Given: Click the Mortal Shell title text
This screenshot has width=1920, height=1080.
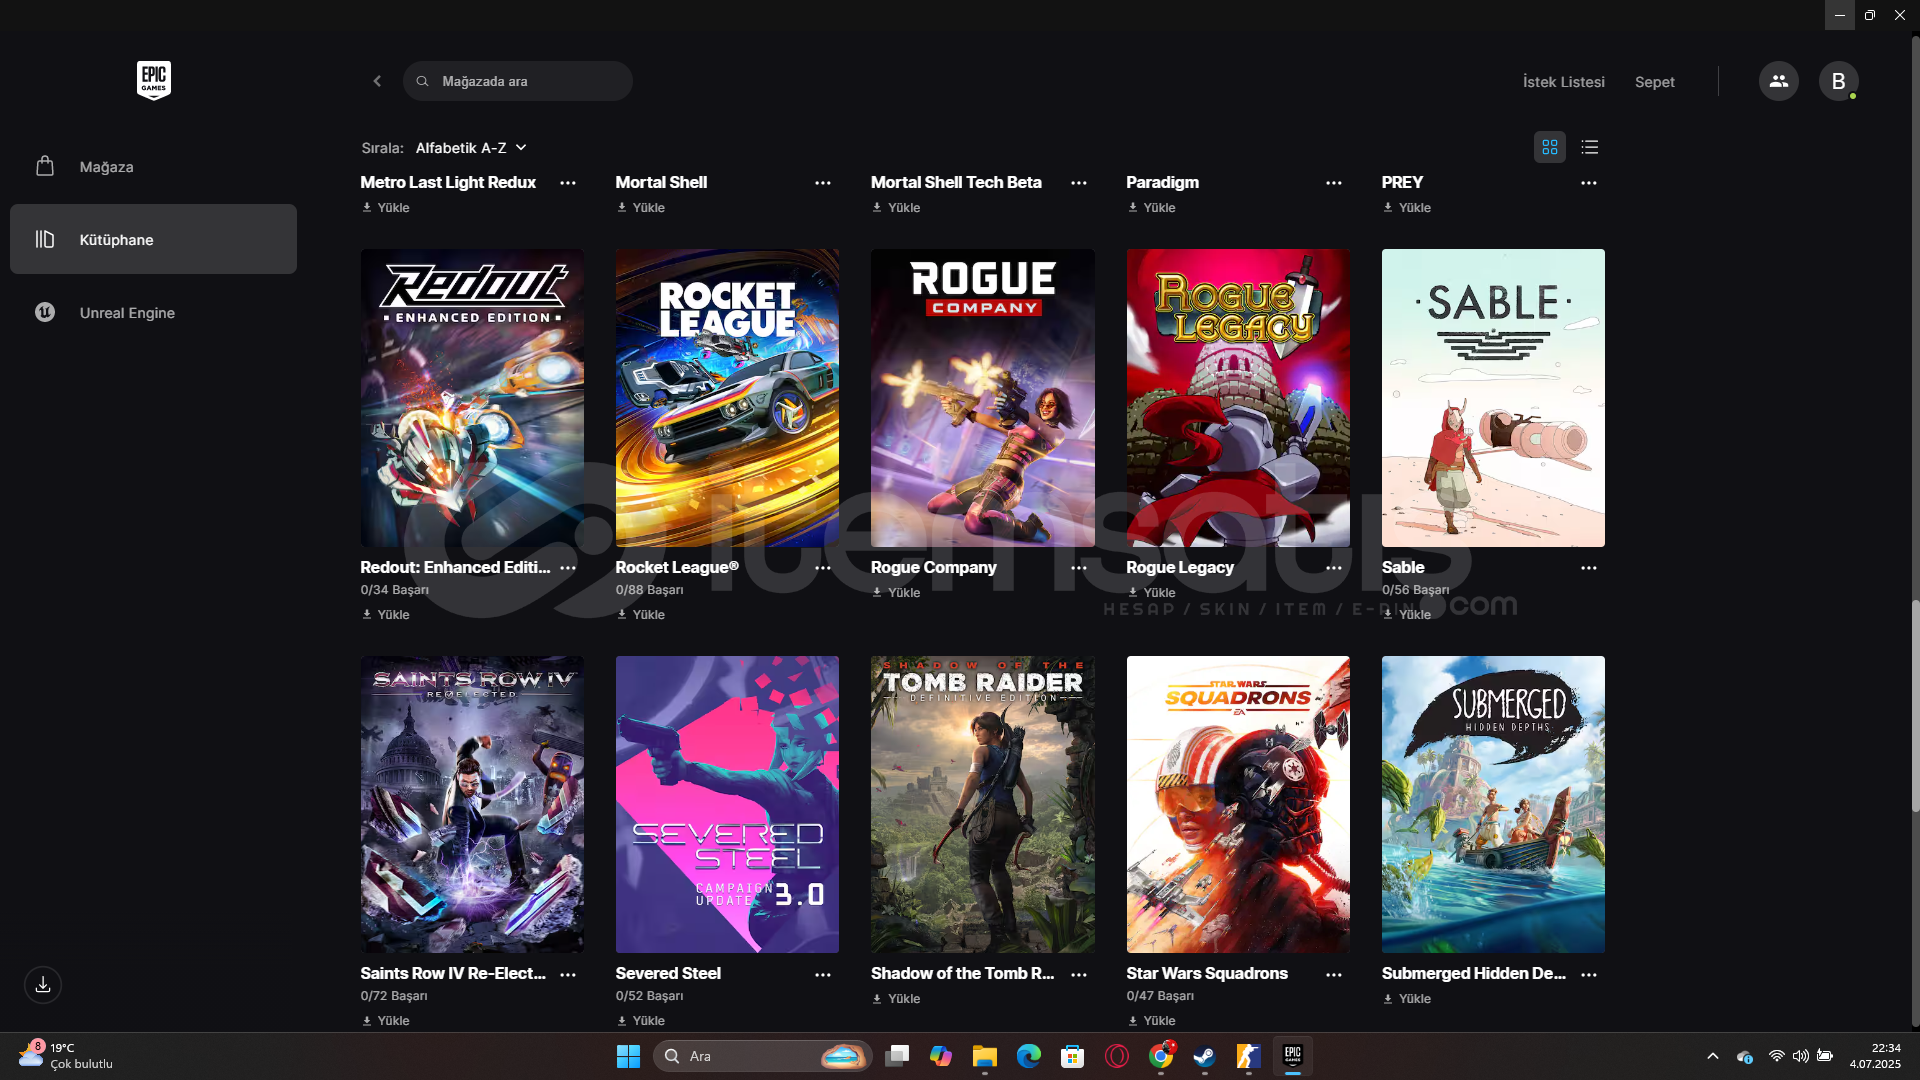Looking at the screenshot, I should (661, 182).
